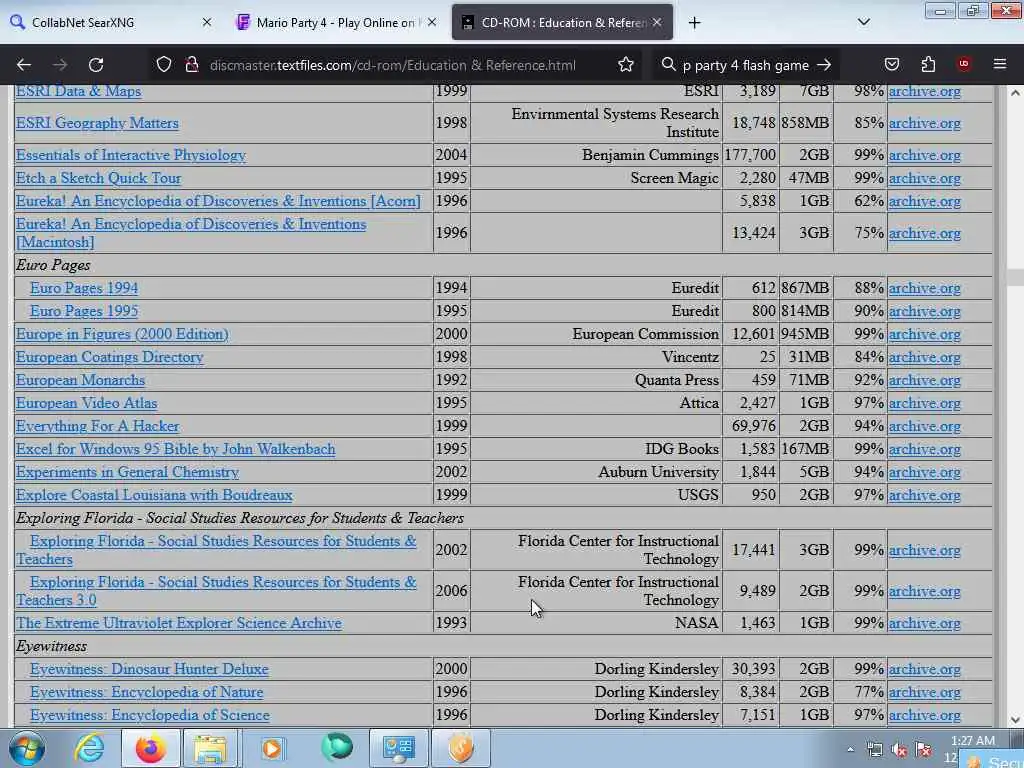The image size is (1024, 768).
Task: Show hidden system tray icons
Action: pyautogui.click(x=850, y=750)
